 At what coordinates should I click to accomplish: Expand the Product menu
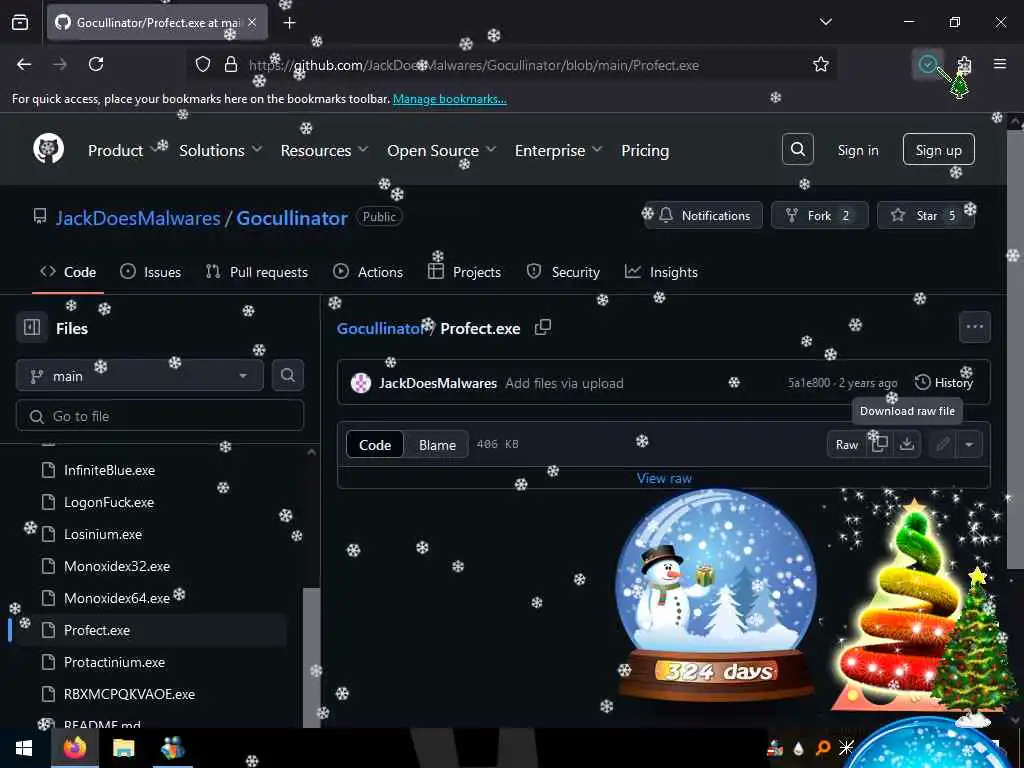(123, 150)
